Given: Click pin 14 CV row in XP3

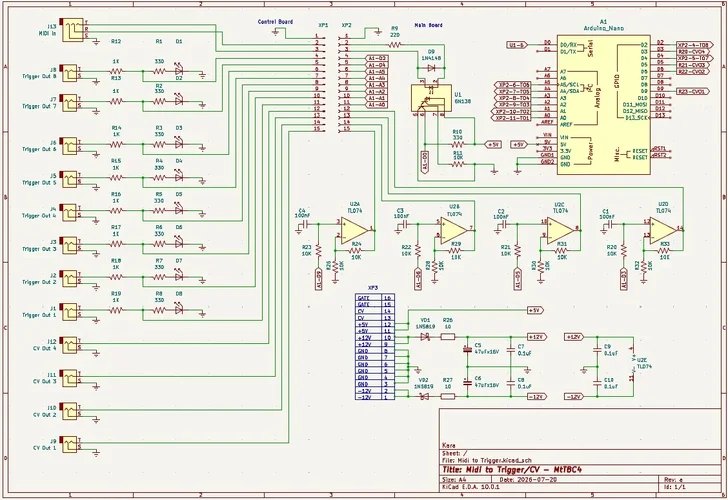Looking at the screenshot, I should [x=375, y=311].
